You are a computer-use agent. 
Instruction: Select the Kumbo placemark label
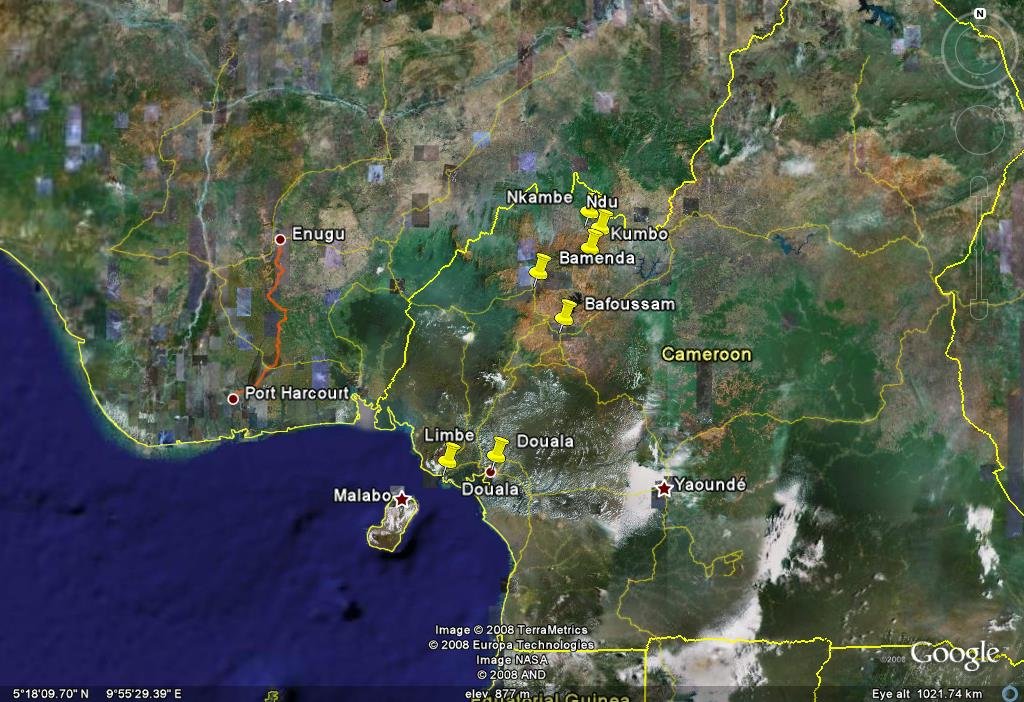click(x=638, y=234)
